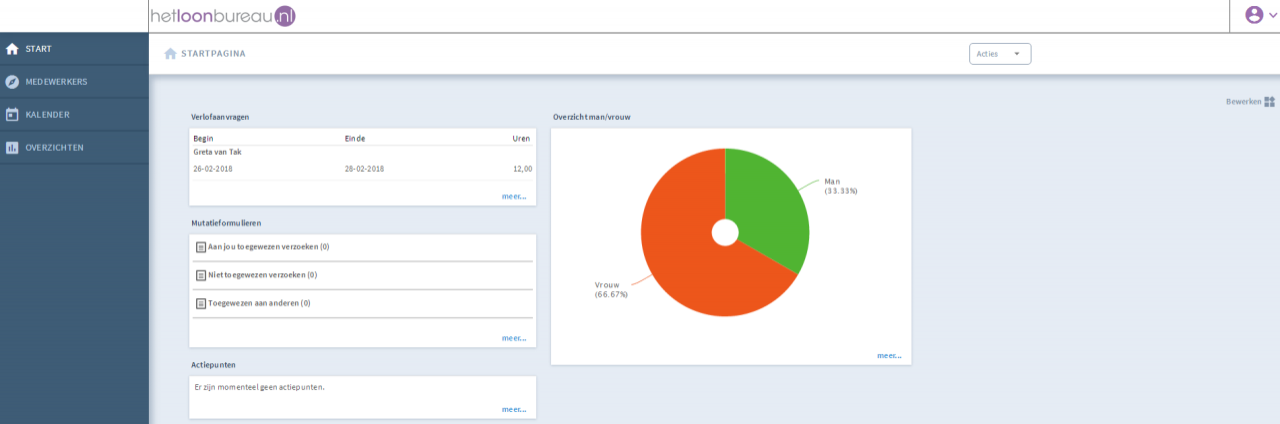
Task: Click the Kalender calendar icon
Action: point(12,115)
